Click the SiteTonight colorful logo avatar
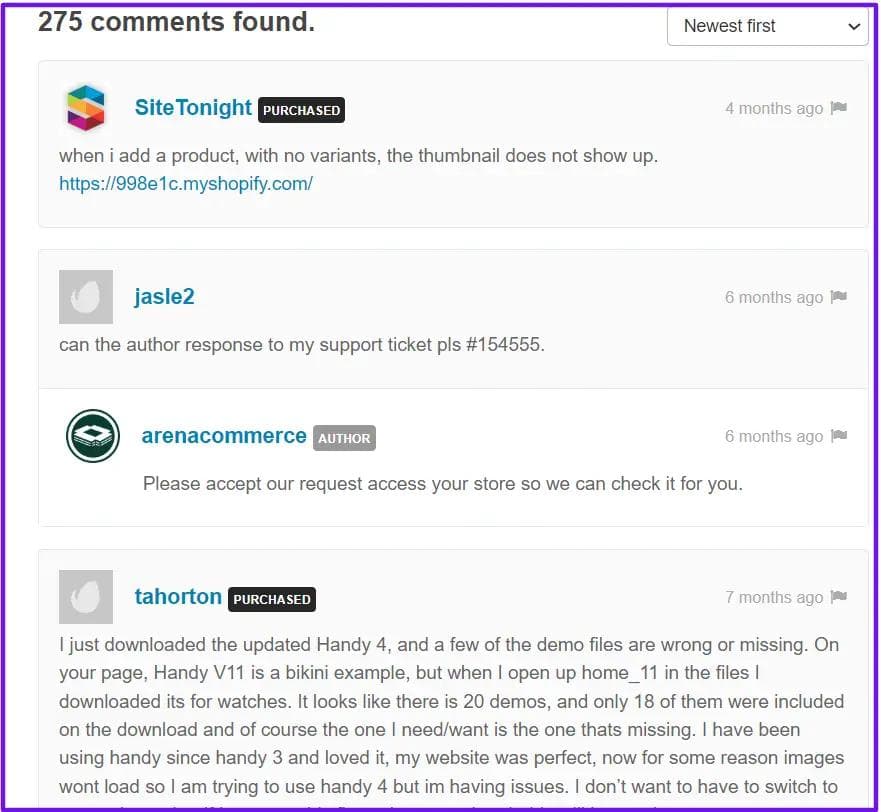The image size is (881, 812). click(x=86, y=108)
